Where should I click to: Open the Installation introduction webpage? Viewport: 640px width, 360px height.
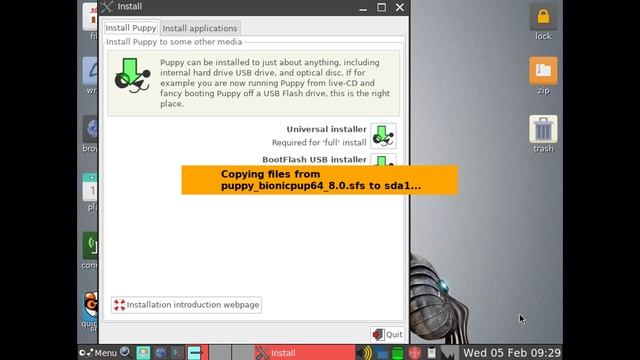(186, 305)
